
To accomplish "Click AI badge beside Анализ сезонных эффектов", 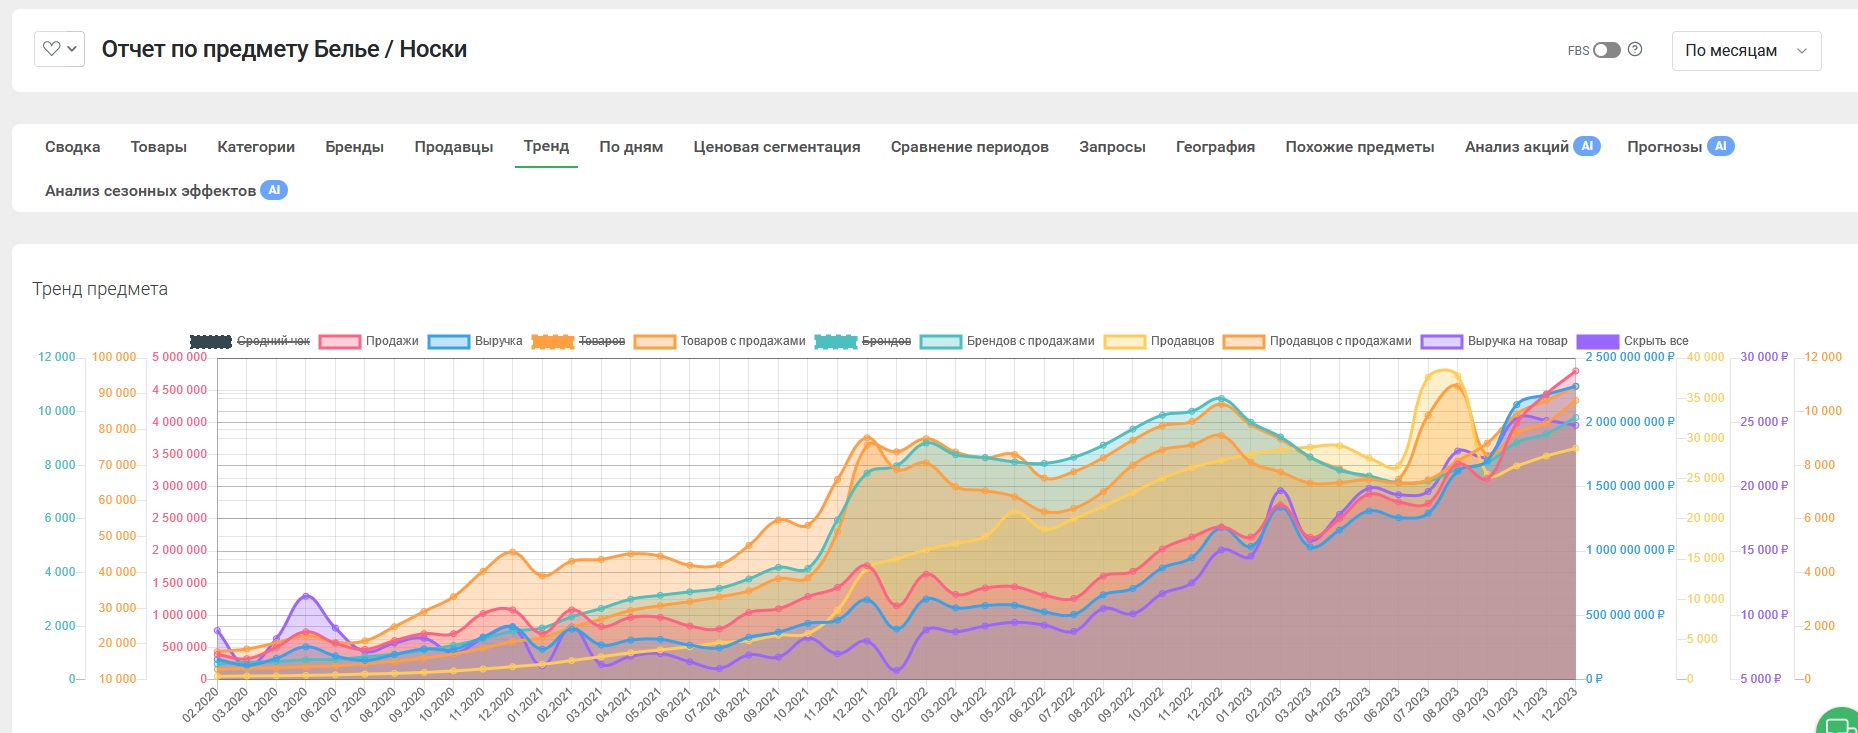I will (x=274, y=190).
